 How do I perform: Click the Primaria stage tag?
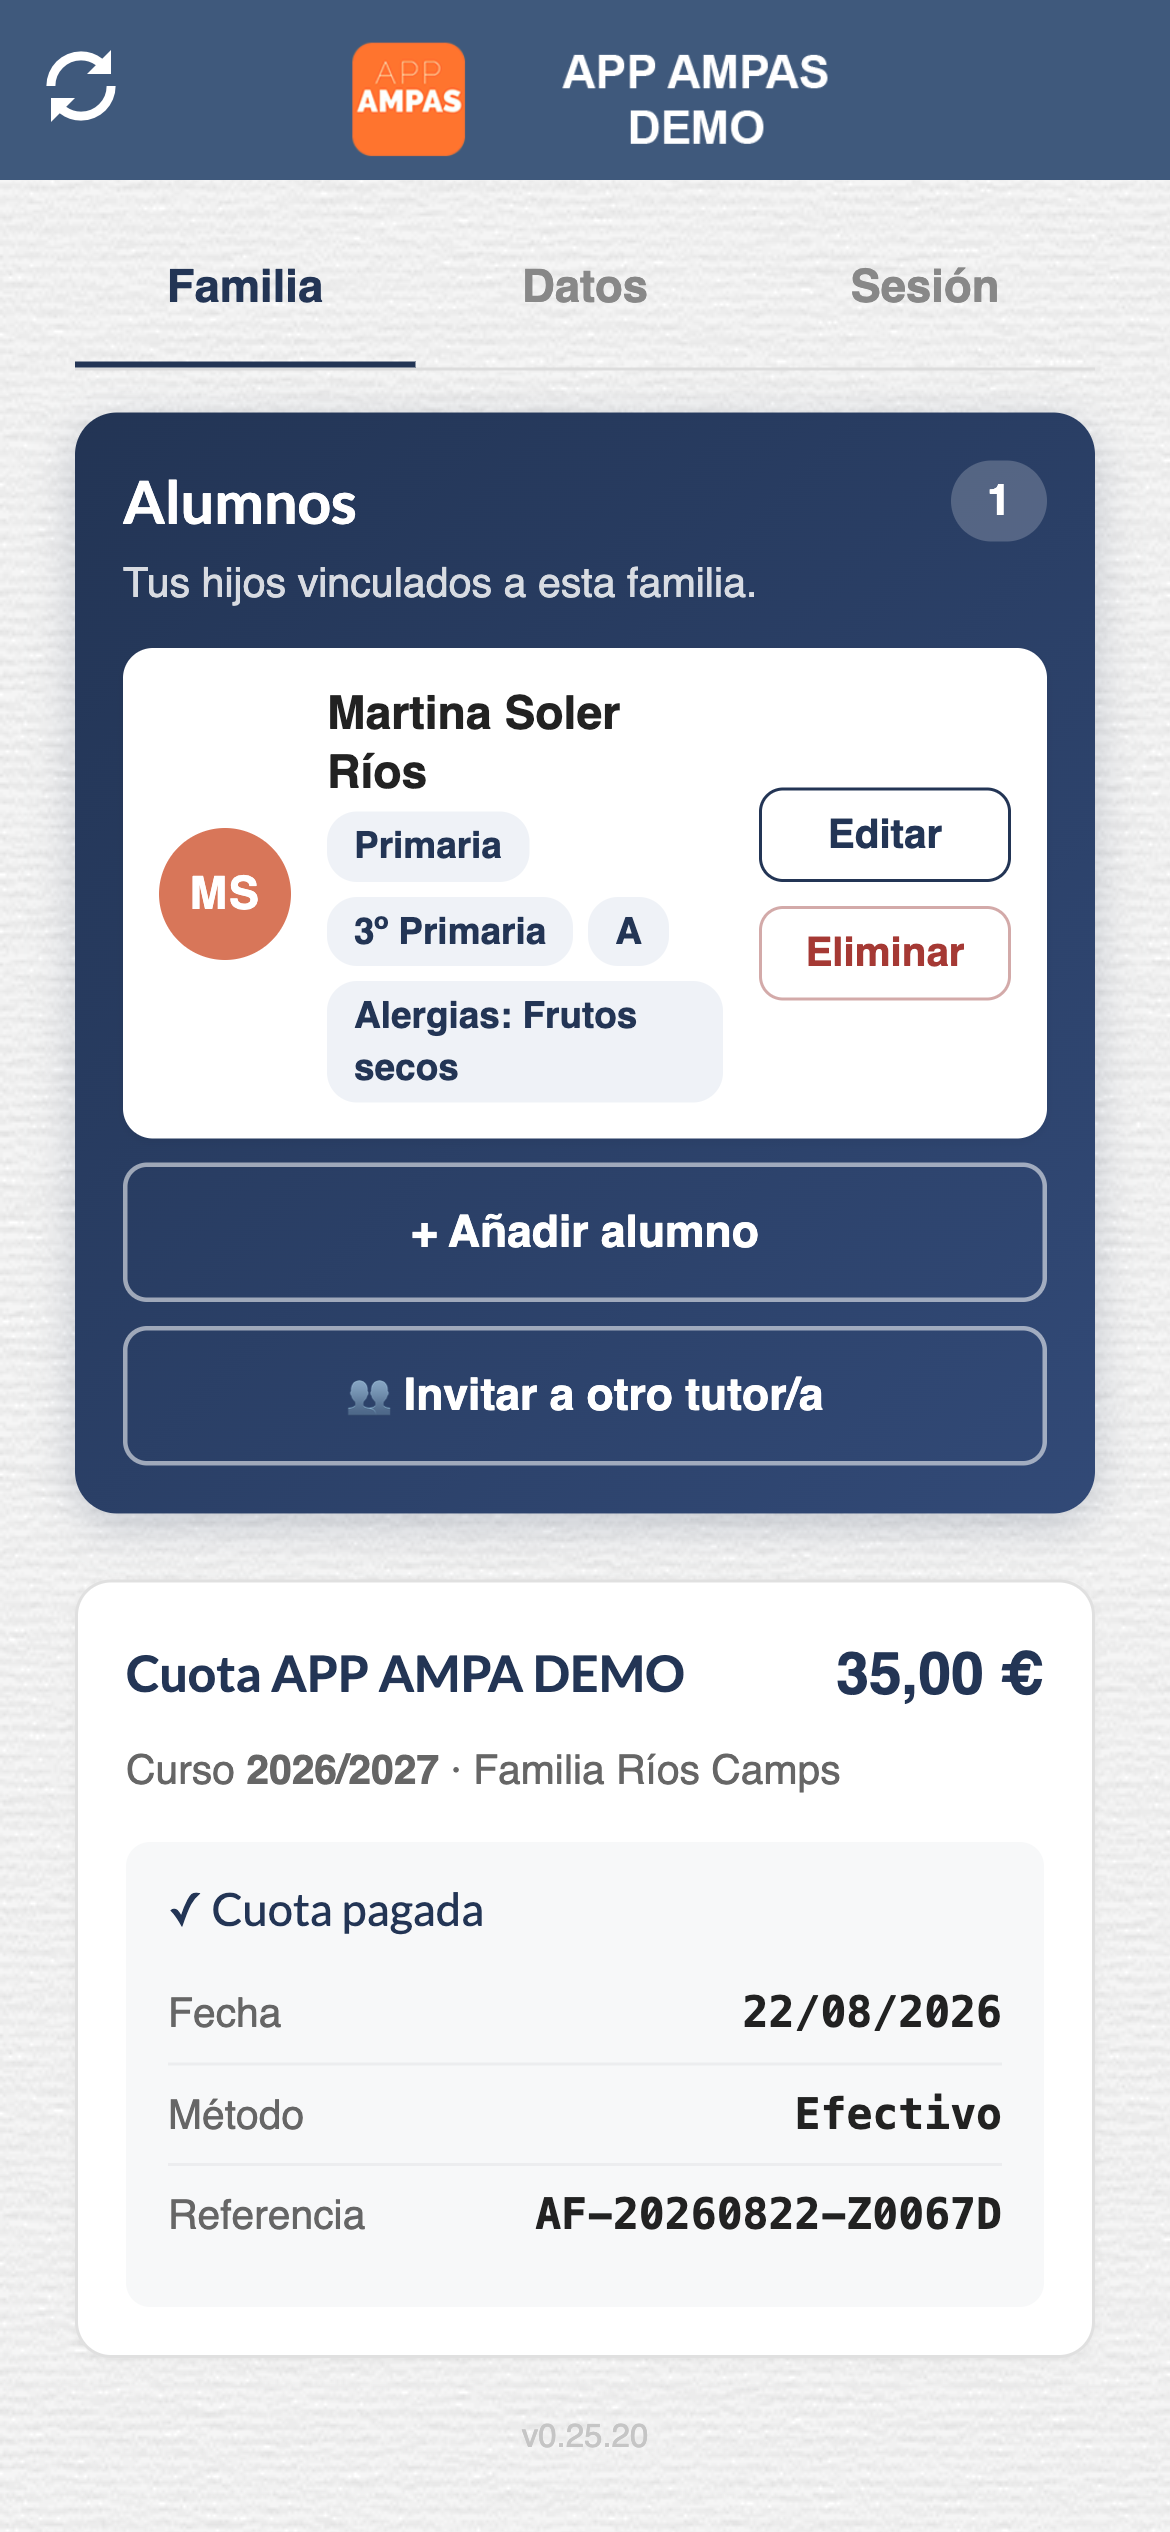(x=428, y=846)
